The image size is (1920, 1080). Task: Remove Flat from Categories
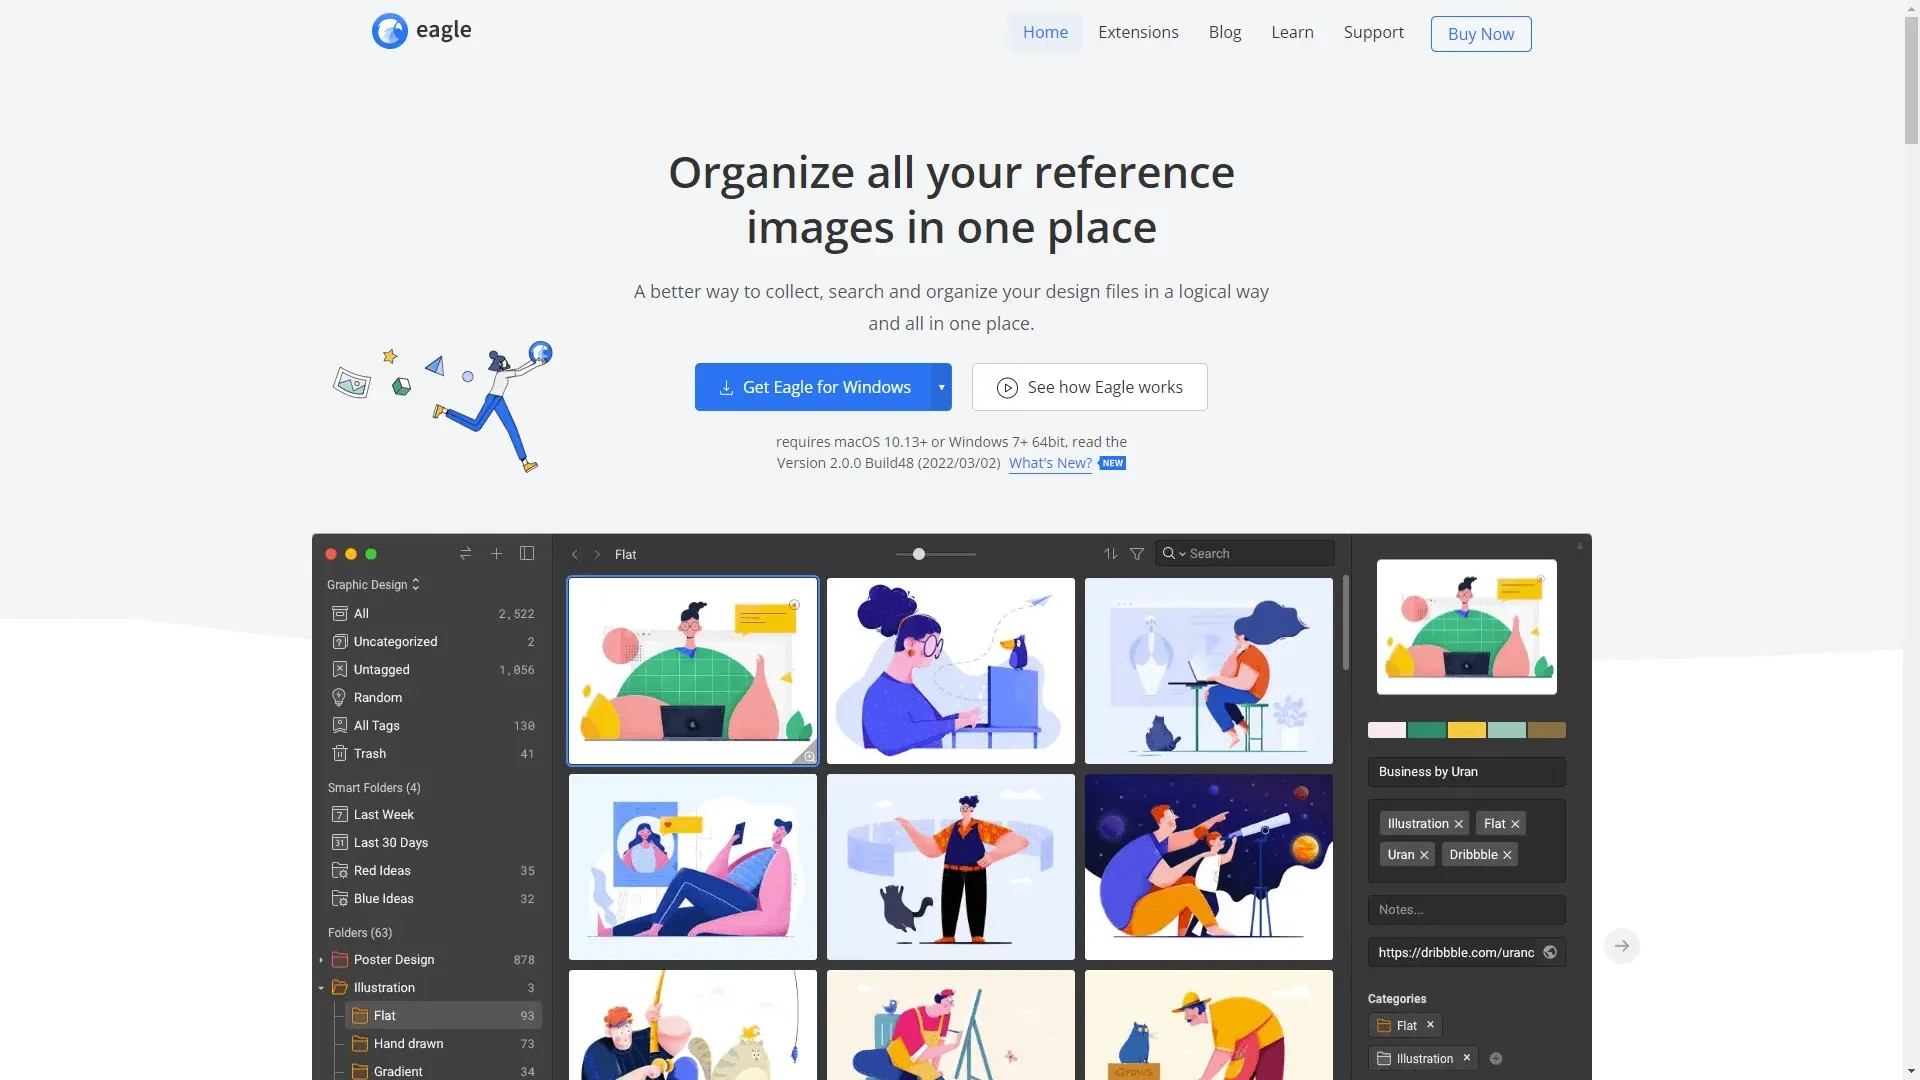pos(1431,1025)
